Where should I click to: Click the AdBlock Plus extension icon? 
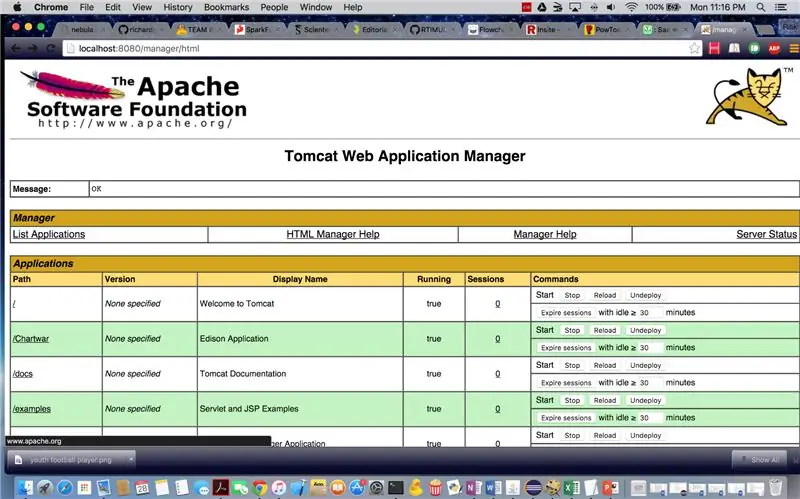[774, 48]
